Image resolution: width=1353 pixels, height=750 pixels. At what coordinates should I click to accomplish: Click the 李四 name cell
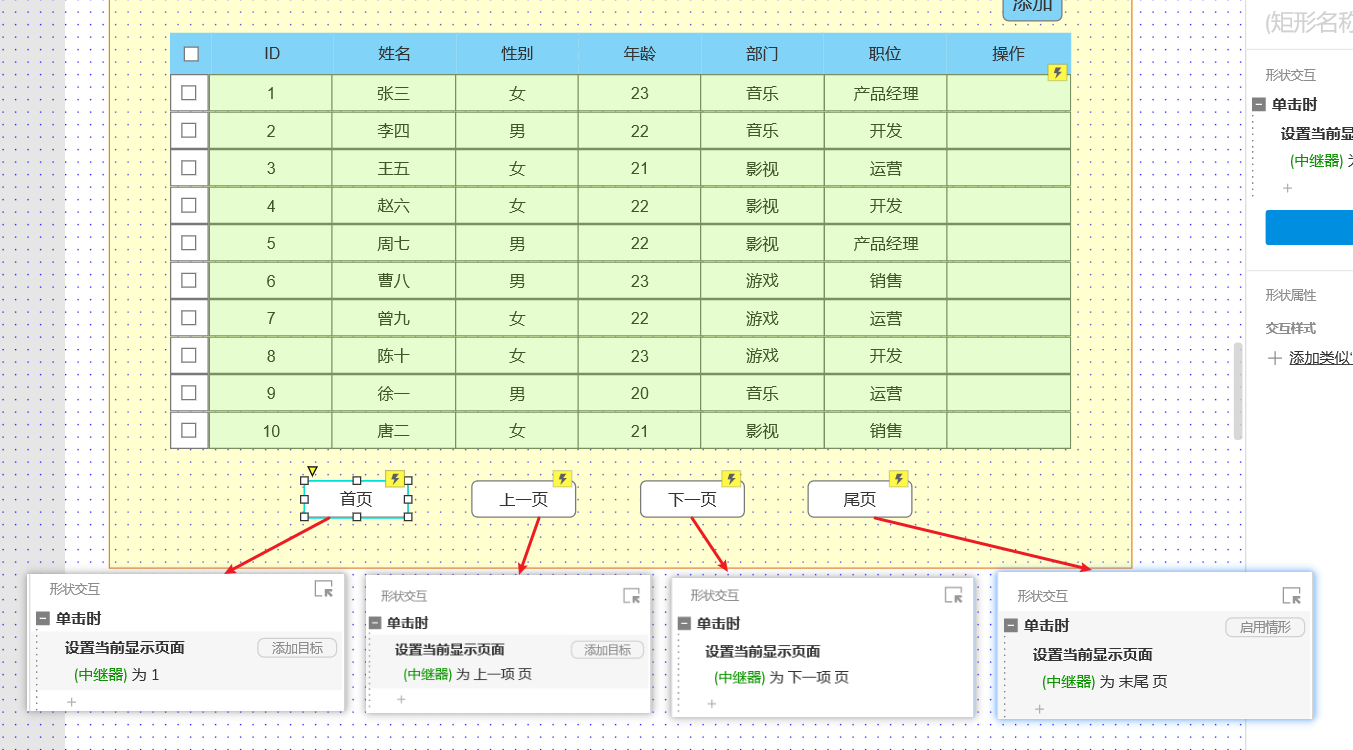pos(394,131)
